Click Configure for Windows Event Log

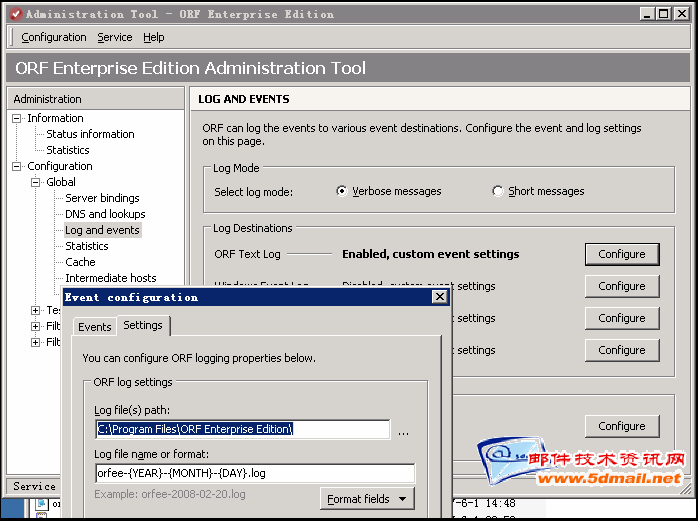(x=621, y=286)
